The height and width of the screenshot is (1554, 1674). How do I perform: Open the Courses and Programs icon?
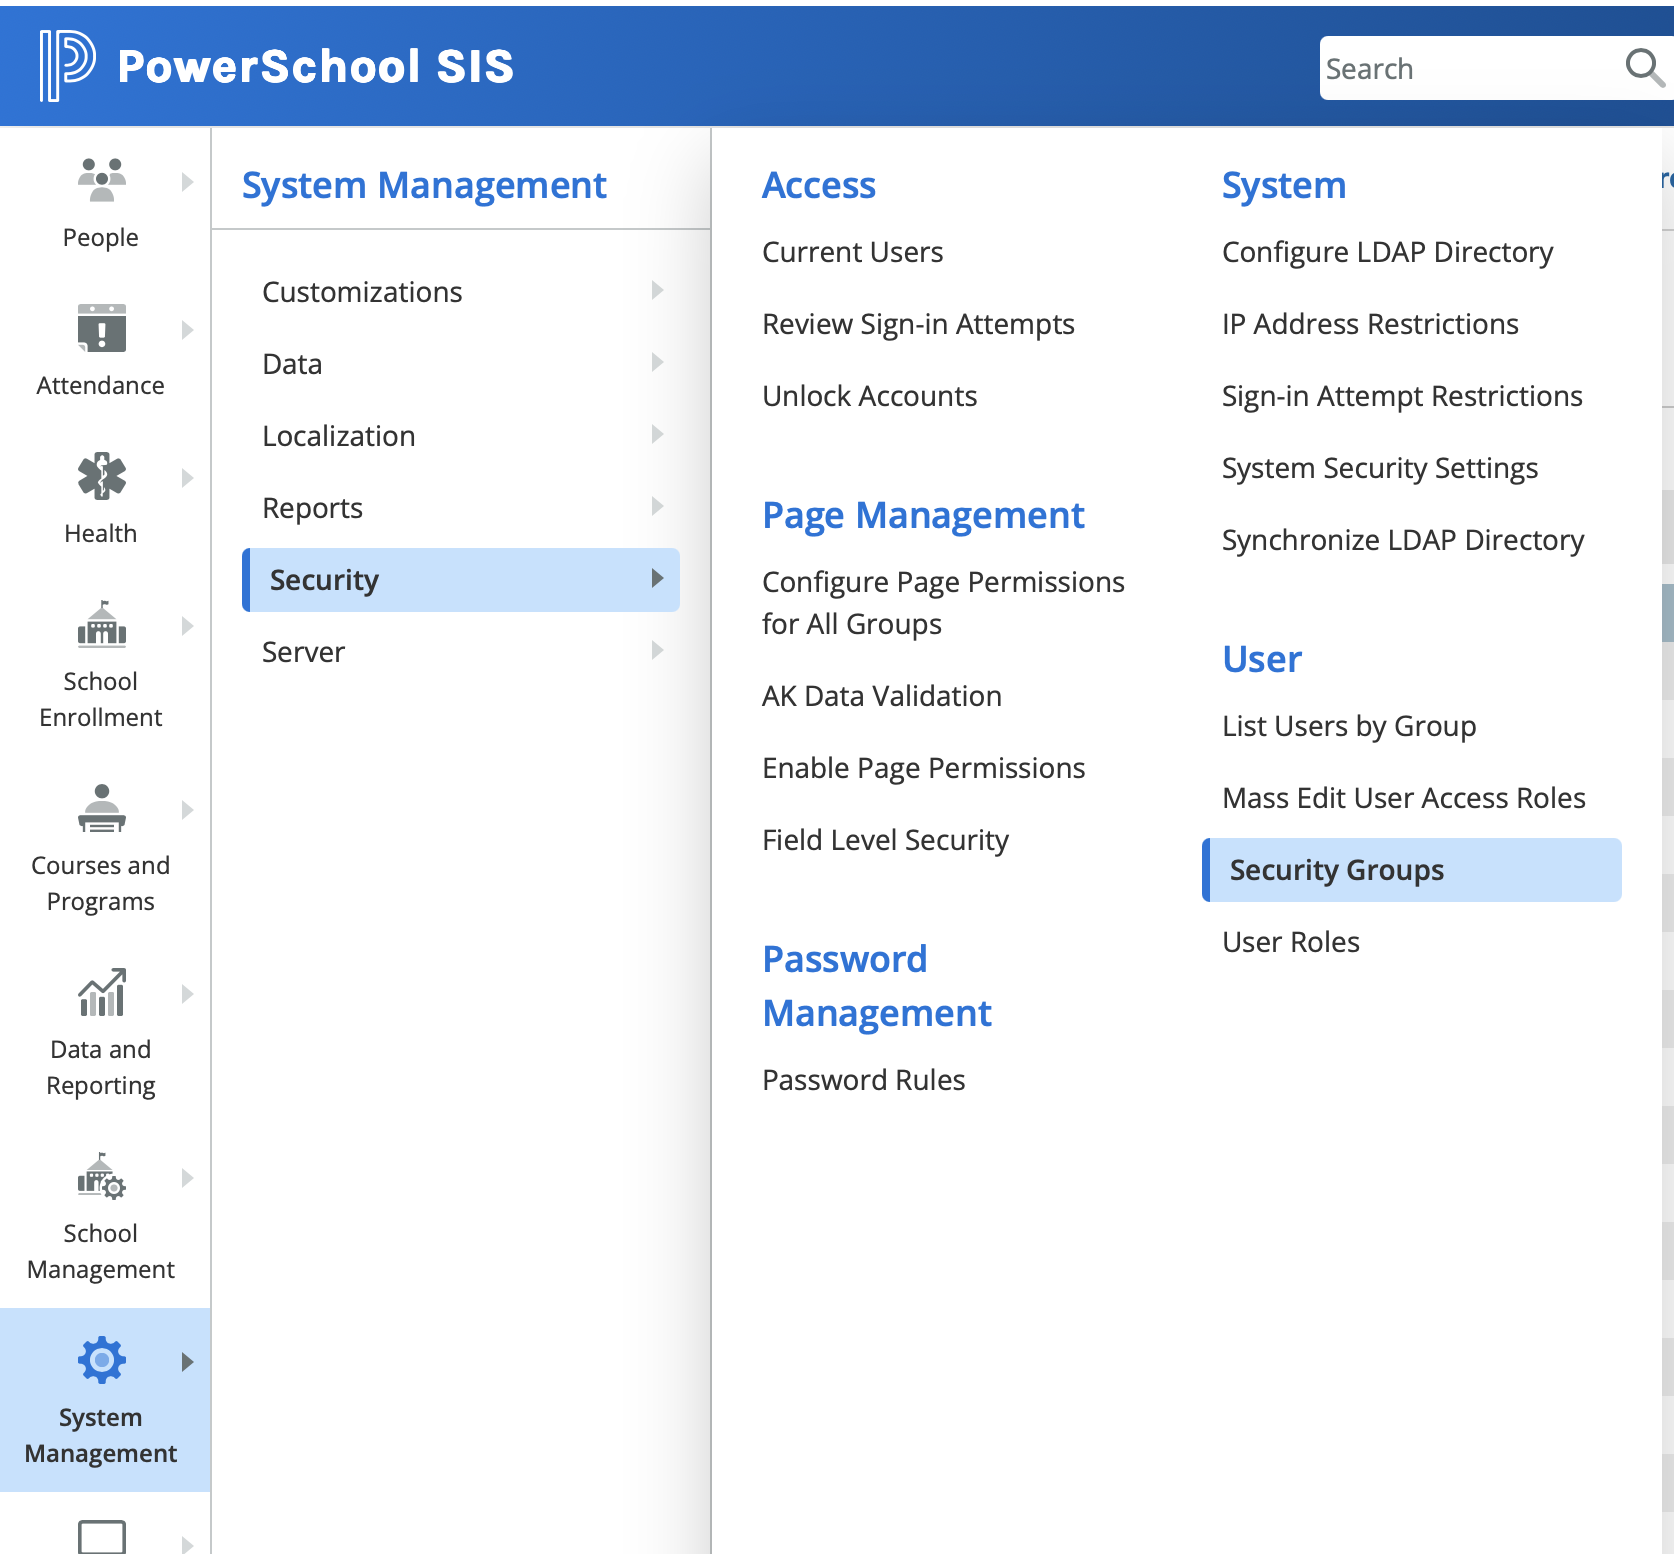pos(101,808)
